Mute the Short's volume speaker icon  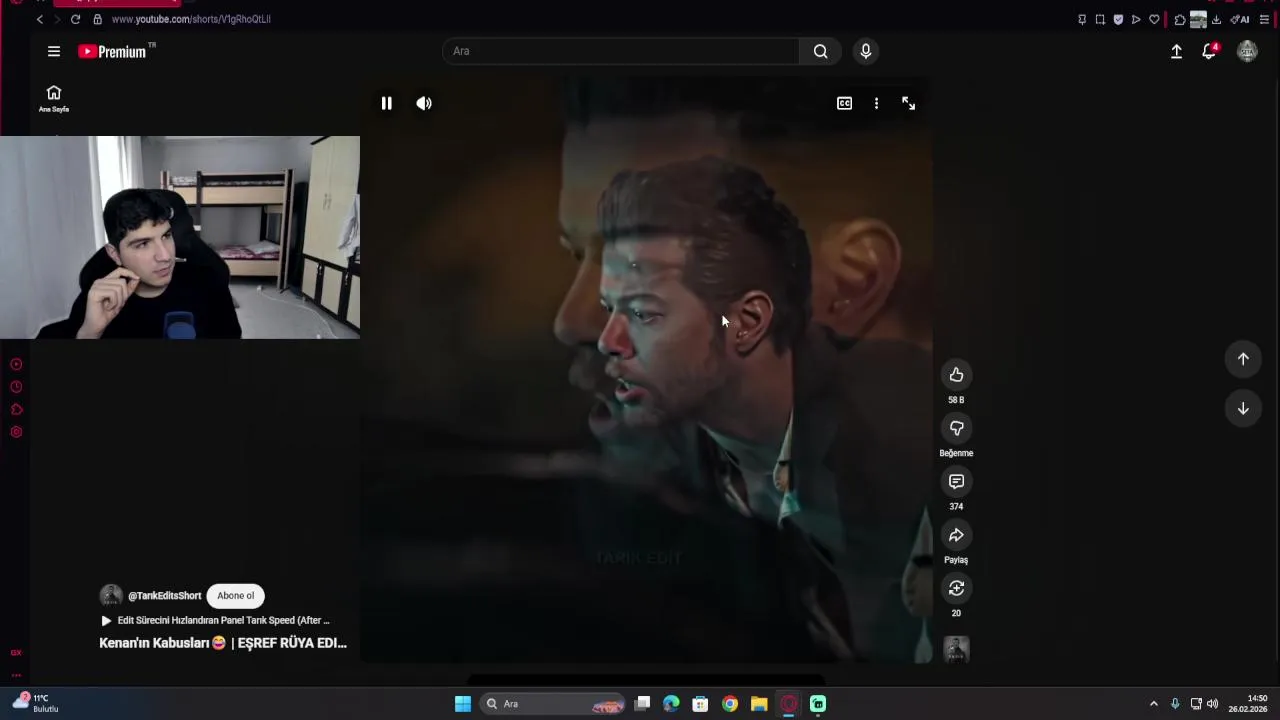click(x=424, y=103)
